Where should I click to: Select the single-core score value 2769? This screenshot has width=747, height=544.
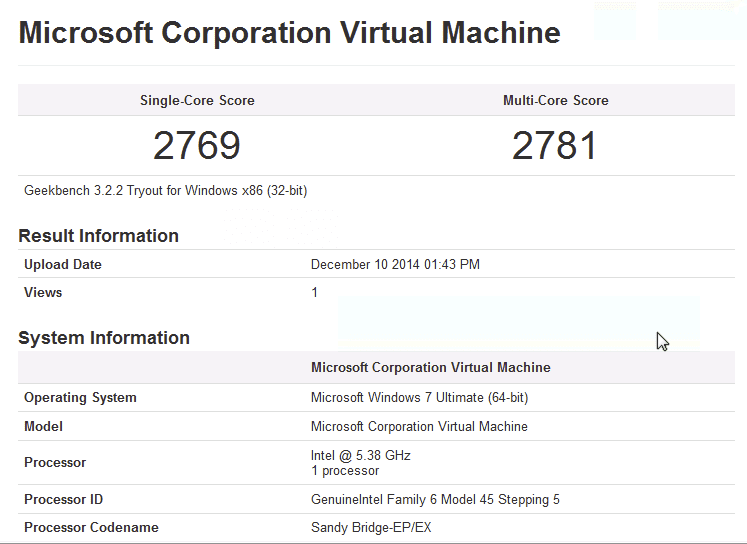[x=197, y=146]
